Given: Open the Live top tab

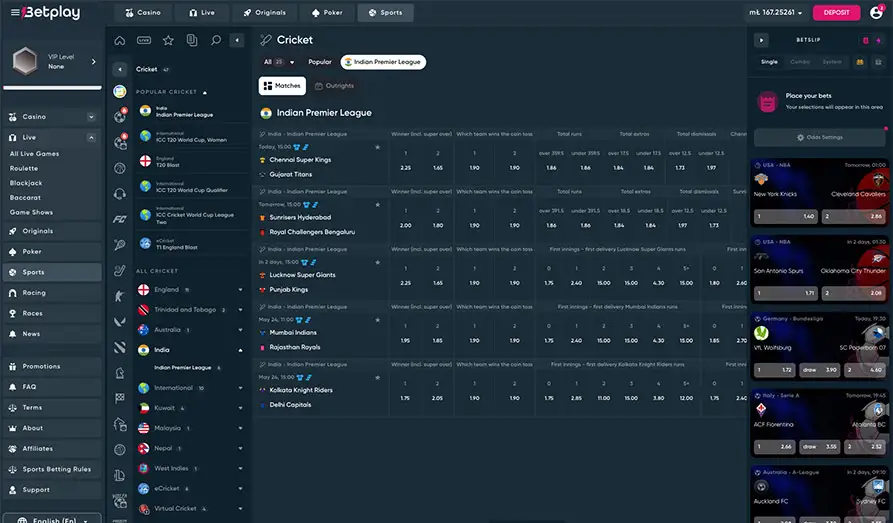Looking at the screenshot, I should pyautogui.click(x=202, y=13).
